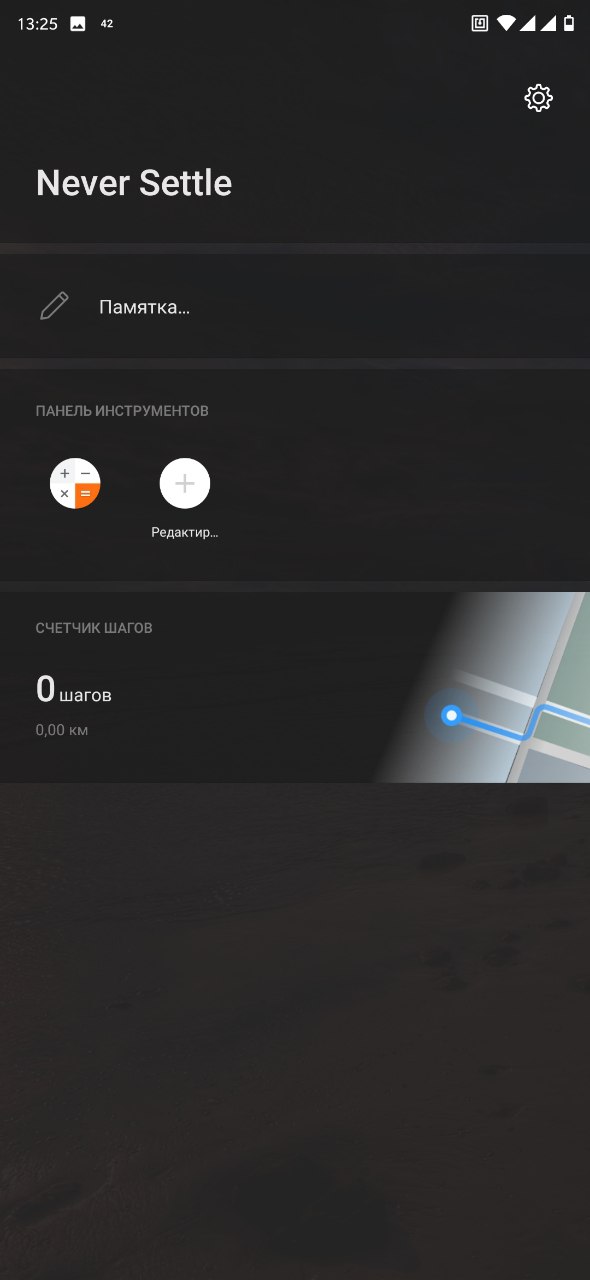
Task: Tap the NFC status bar icon
Action: pos(480,23)
